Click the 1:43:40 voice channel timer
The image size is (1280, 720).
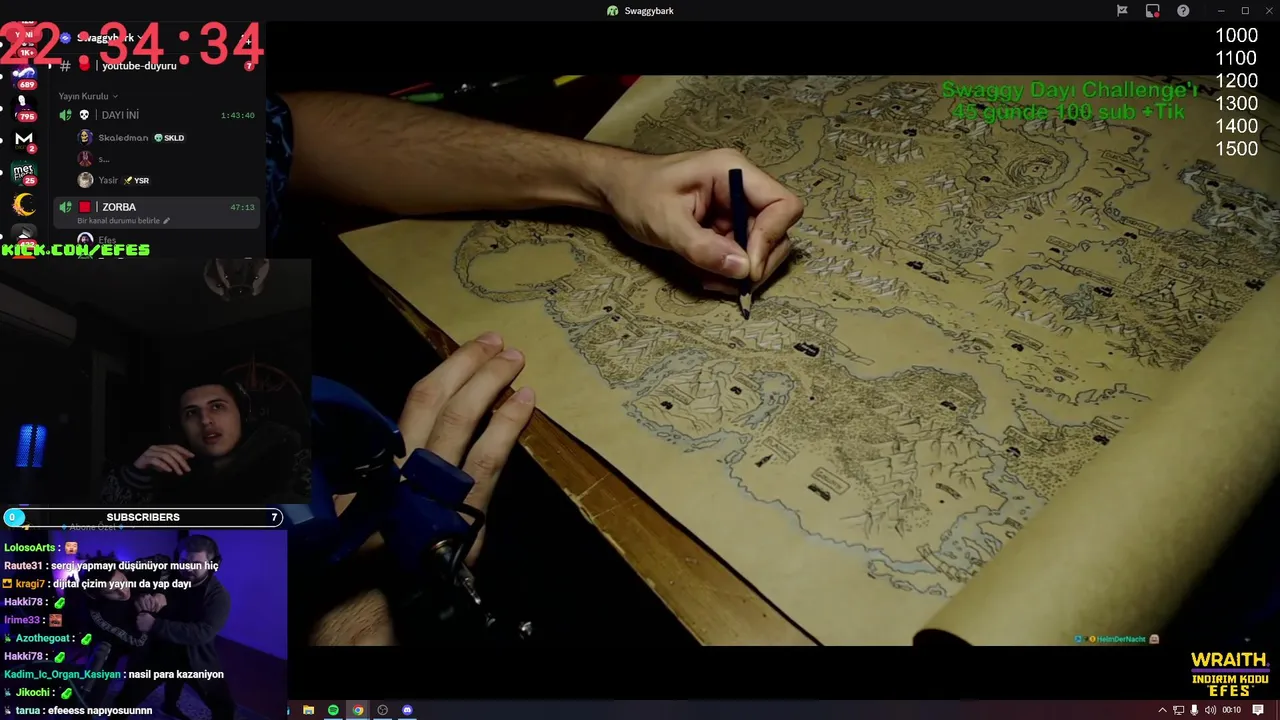pyautogui.click(x=238, y=115)
